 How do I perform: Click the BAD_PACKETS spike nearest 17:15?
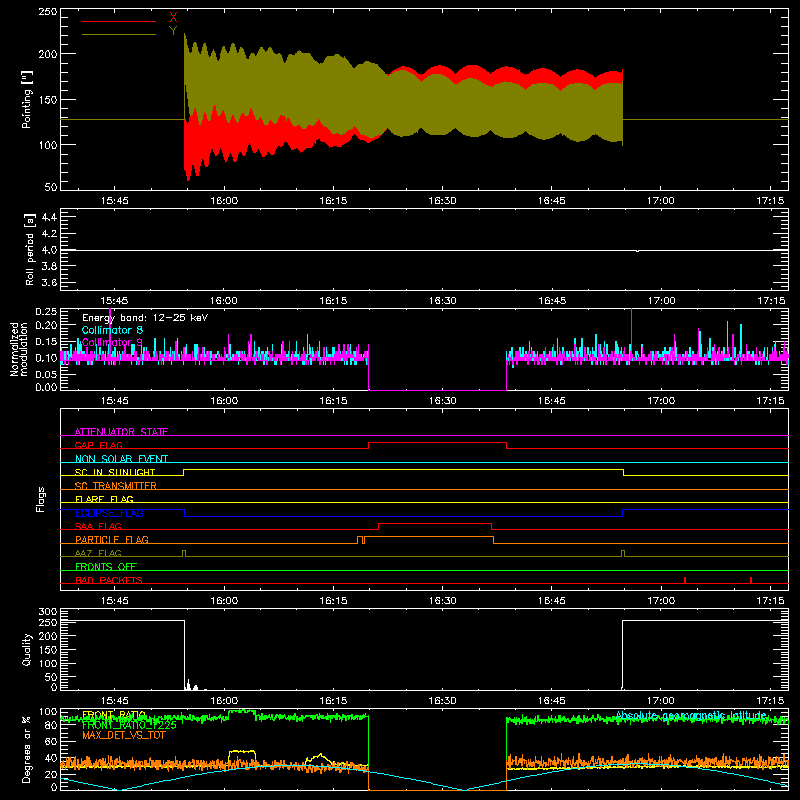(x=751, y=580)
